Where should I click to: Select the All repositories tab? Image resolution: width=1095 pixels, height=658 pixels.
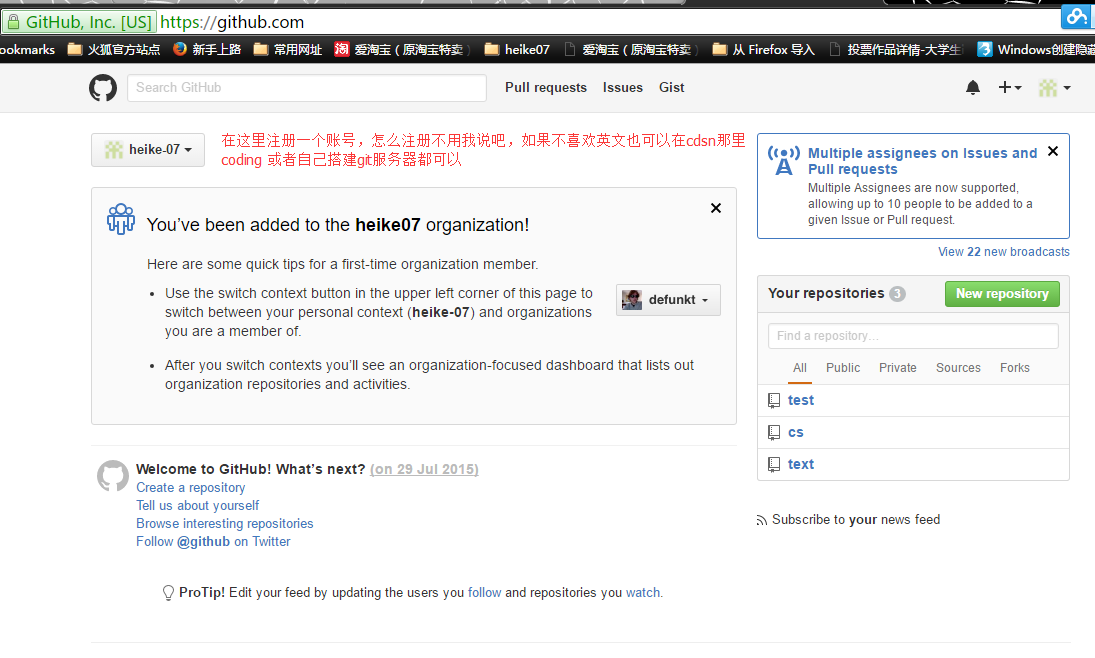point(800,368)
